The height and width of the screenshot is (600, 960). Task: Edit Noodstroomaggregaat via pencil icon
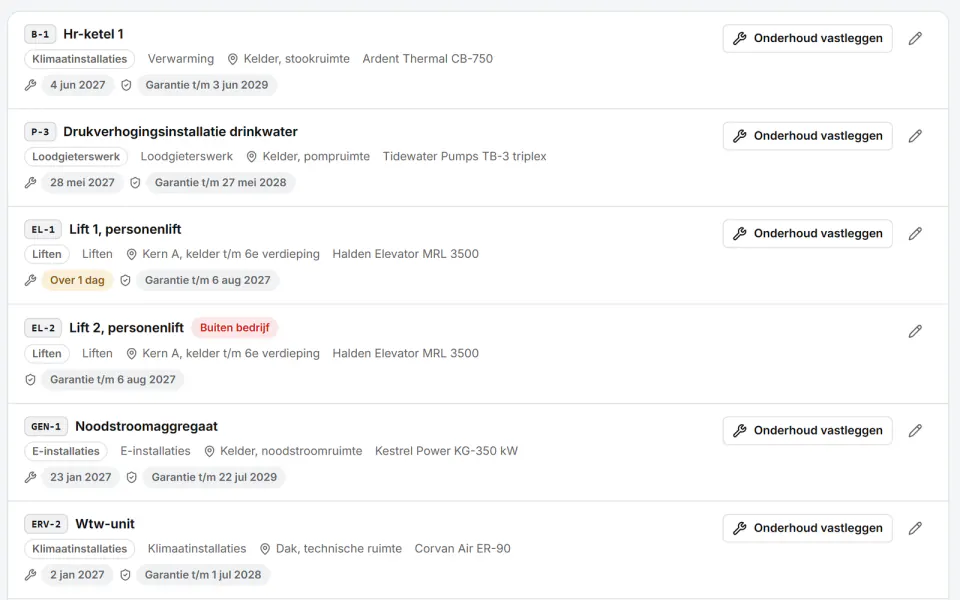(915, 430)
